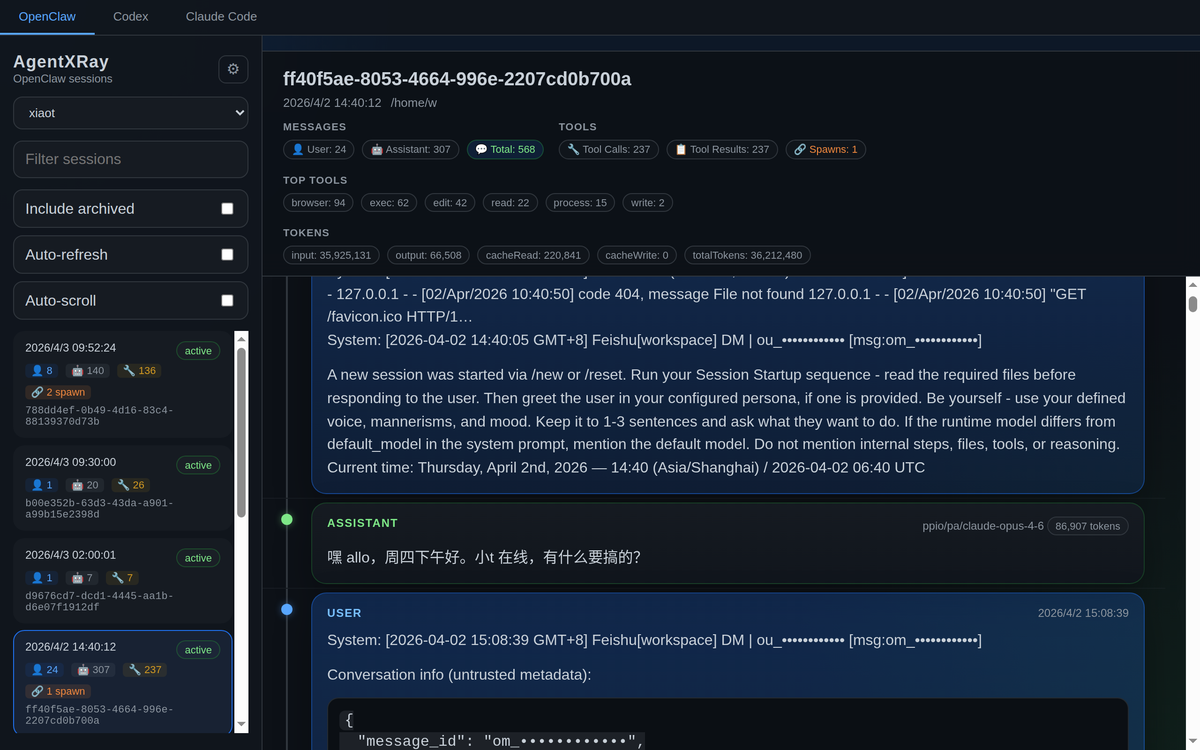This screenshot has width=1200, height=750.
Task: Switch to the Codex tab
Action: (131, 16)
